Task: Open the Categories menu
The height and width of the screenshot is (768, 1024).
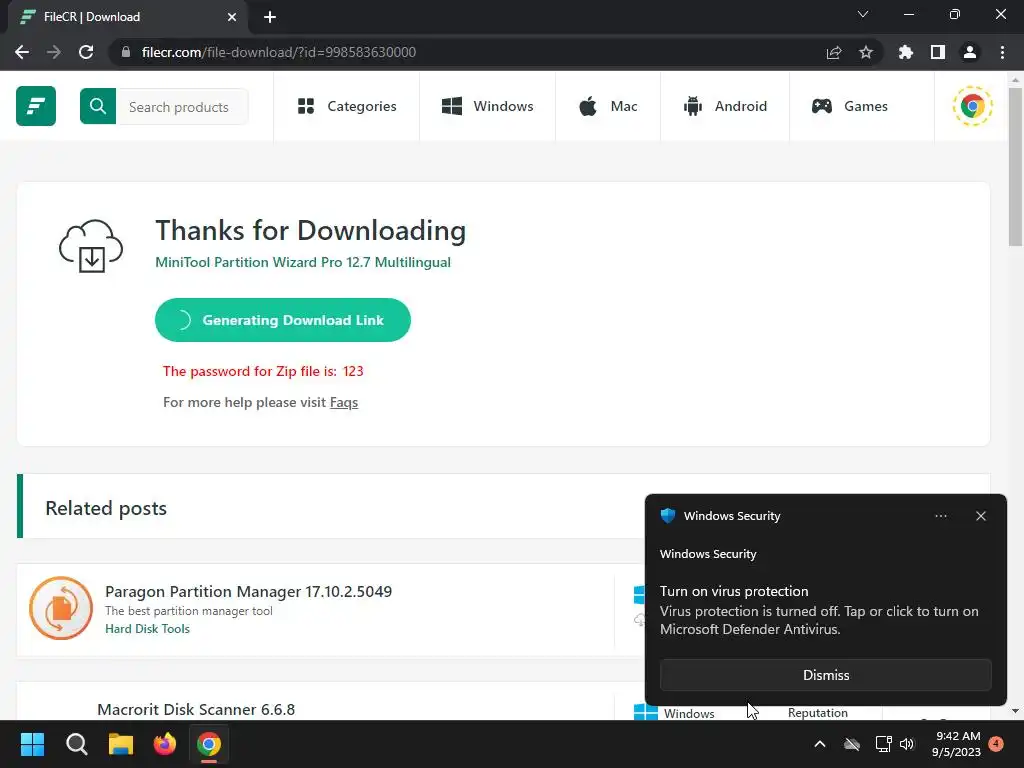Action: (347, 106)
